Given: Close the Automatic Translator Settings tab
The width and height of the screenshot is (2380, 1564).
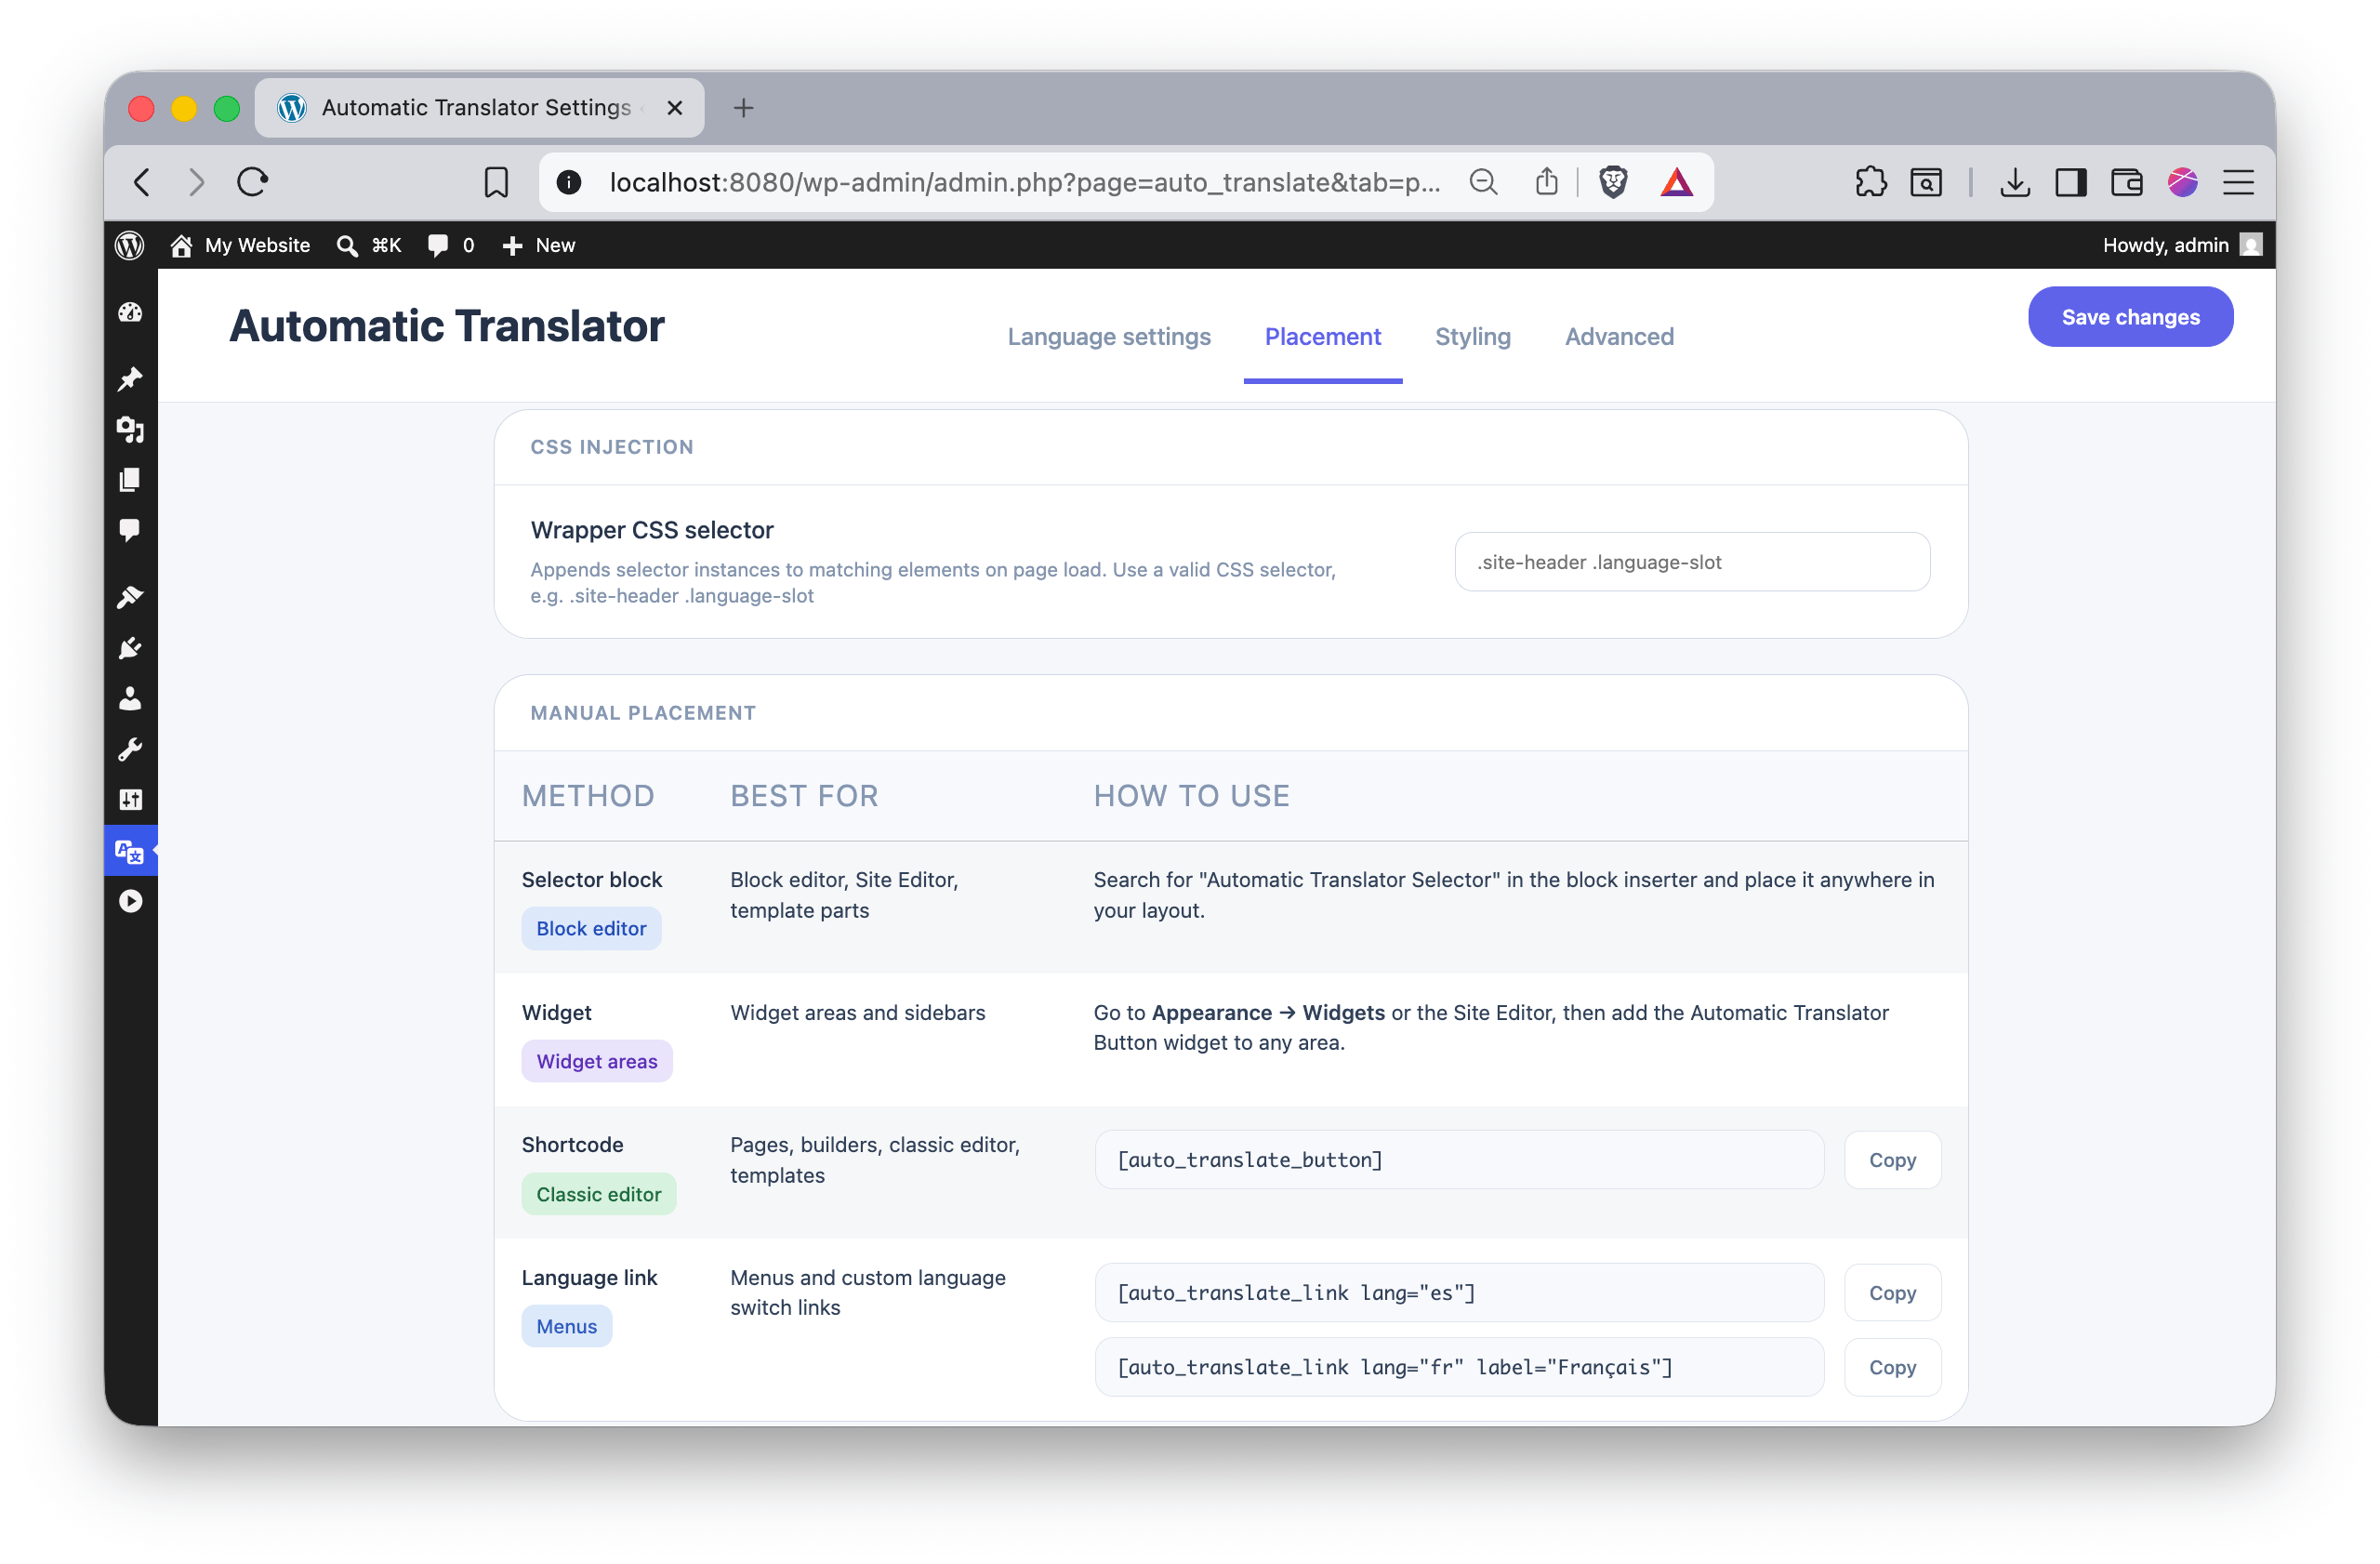Looking at the screenshot, I should point(675,108).
